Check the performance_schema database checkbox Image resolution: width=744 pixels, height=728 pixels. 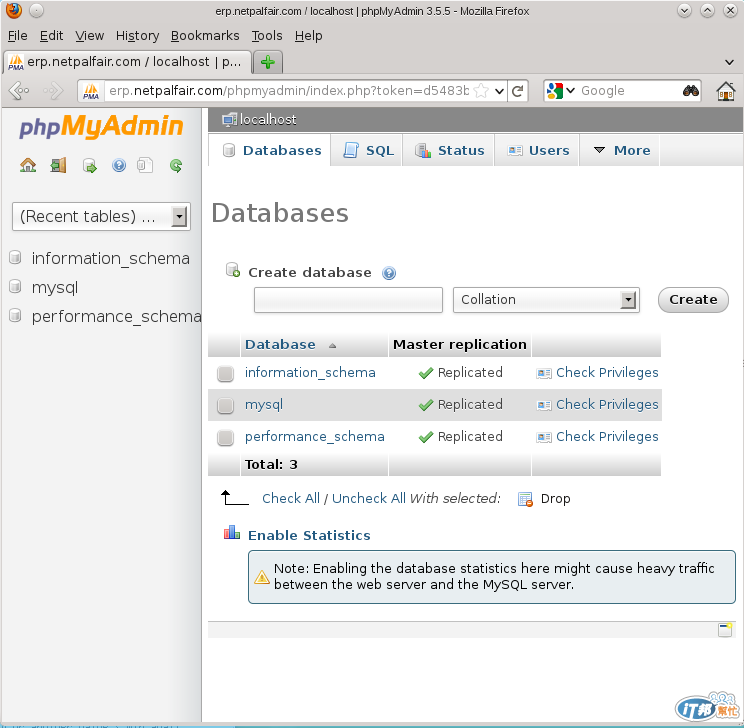pyautogui.click(x=225, y=437)
